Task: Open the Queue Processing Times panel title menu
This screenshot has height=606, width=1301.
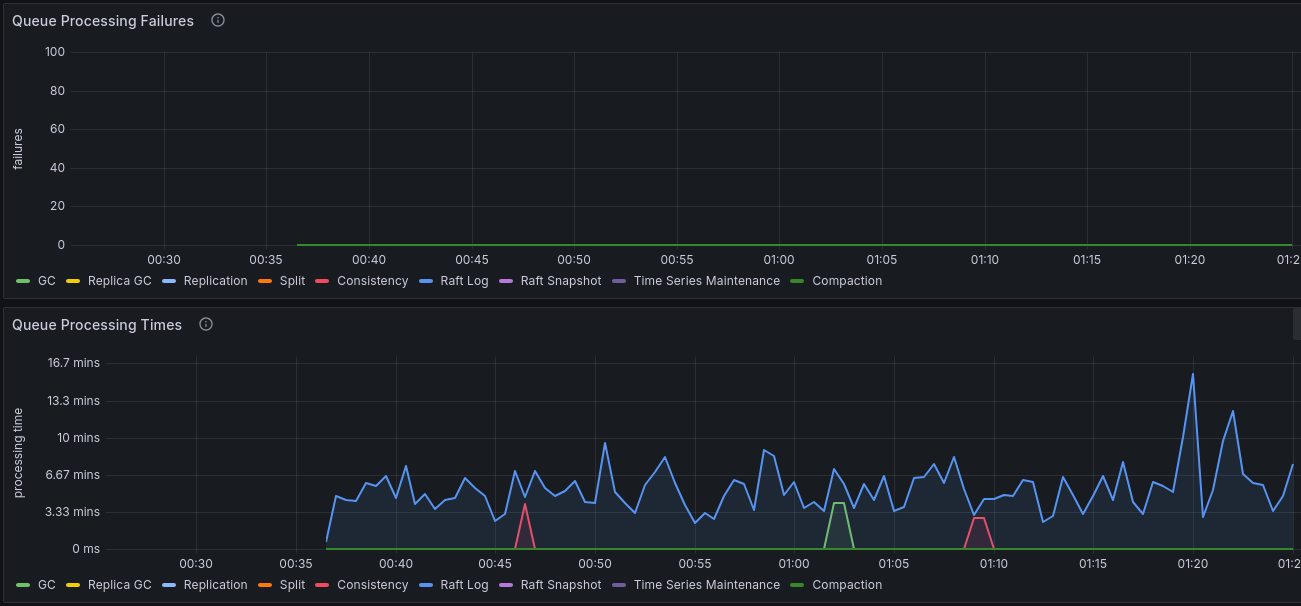Action: (97, 325)
